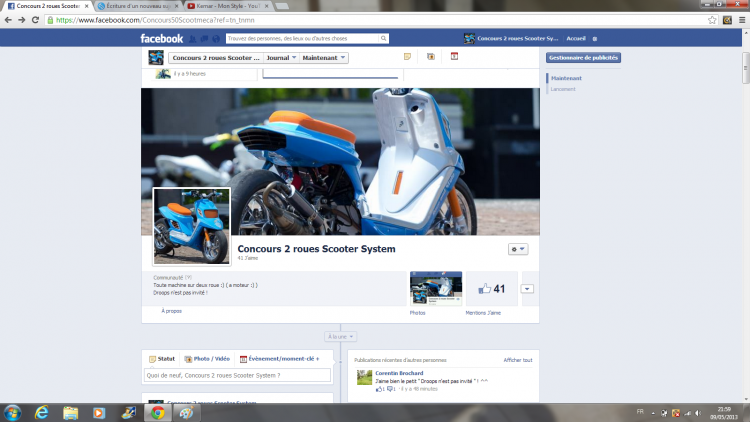The width and height of the screenshot is (750, 422).
Task: Click the event calendar icon in page bar
Action: click(454, 56)
